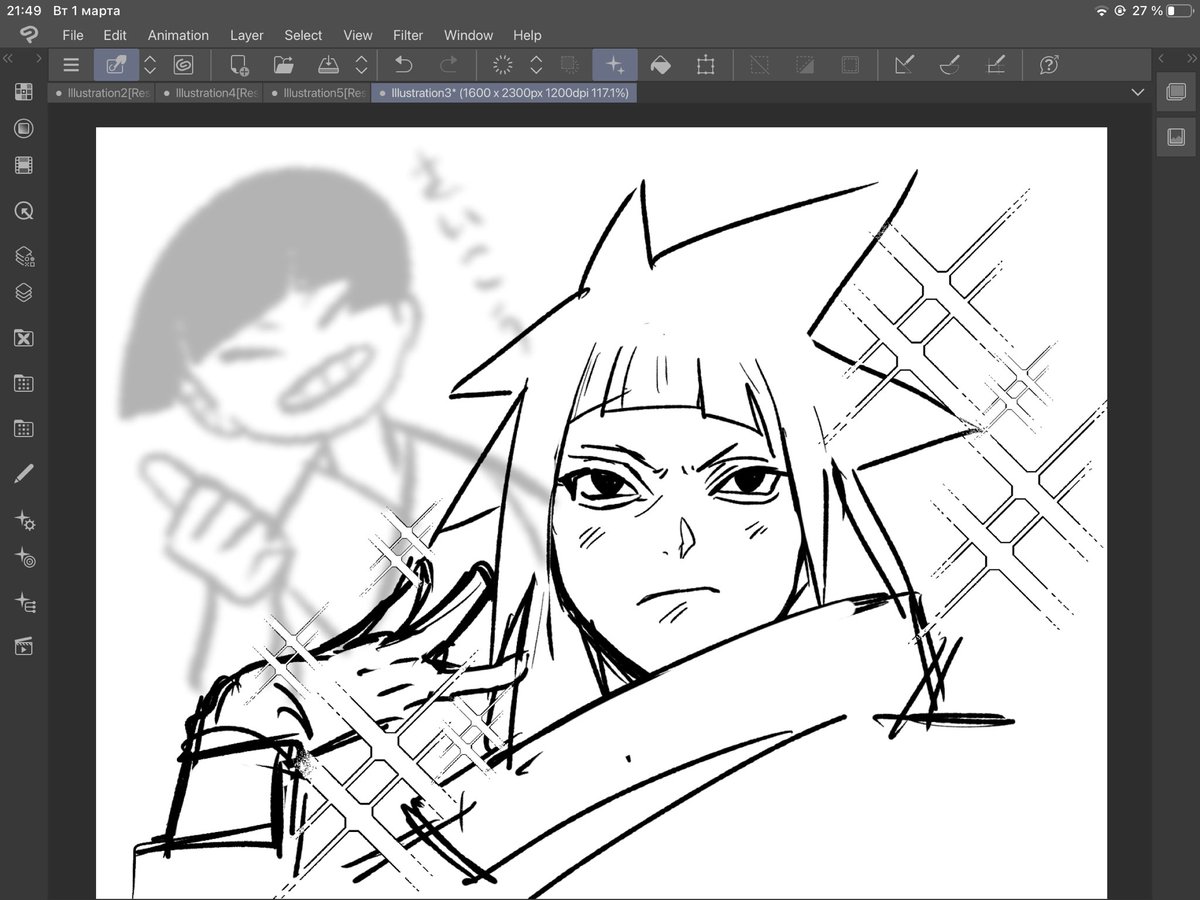Save the illustration with the Save icon
The image size is (1200, 900).
point(329,65)
